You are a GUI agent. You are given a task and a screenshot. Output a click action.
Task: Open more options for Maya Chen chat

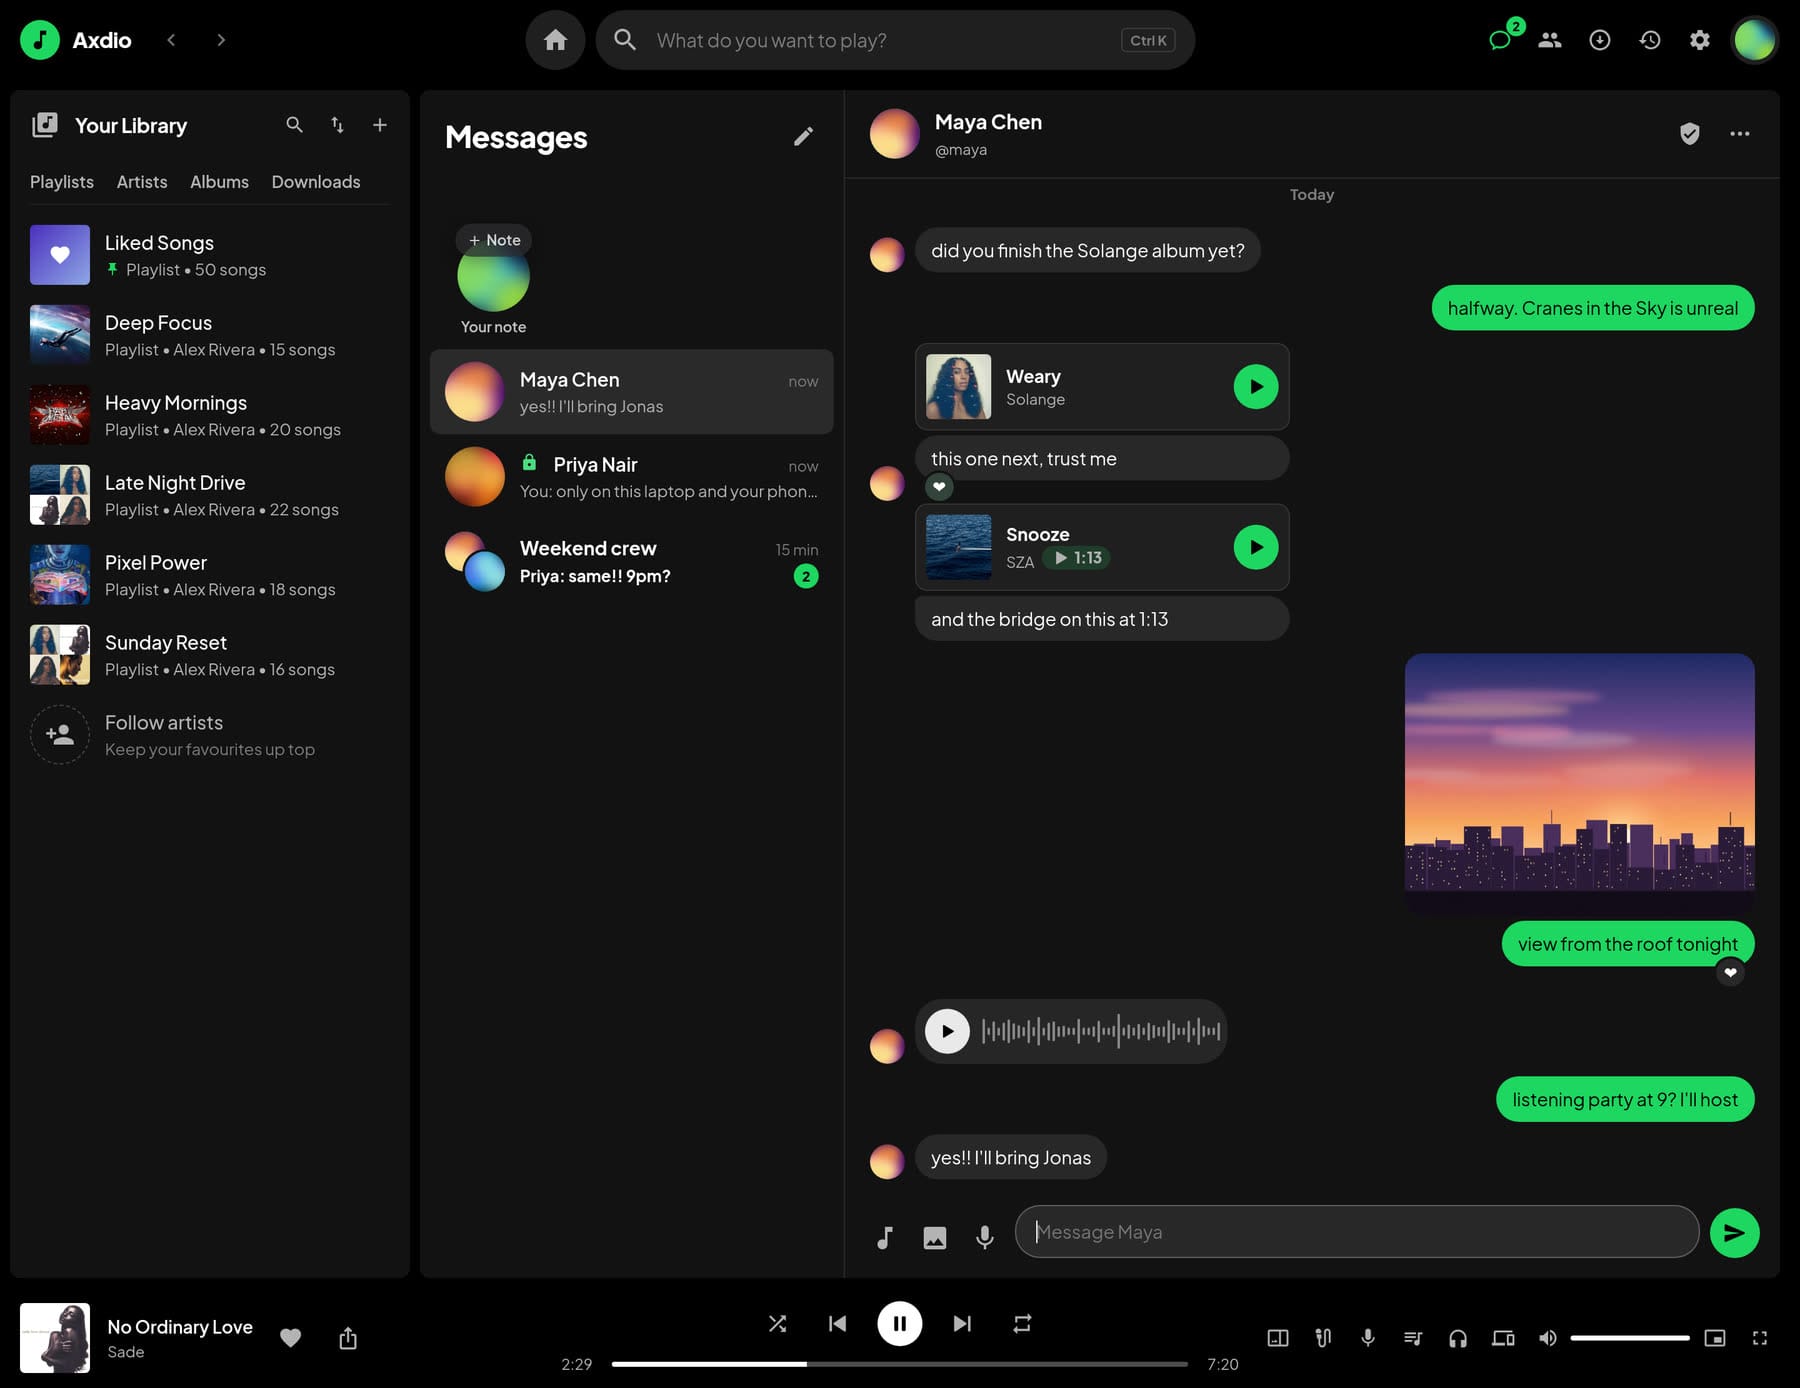(x=1740, y=134)
